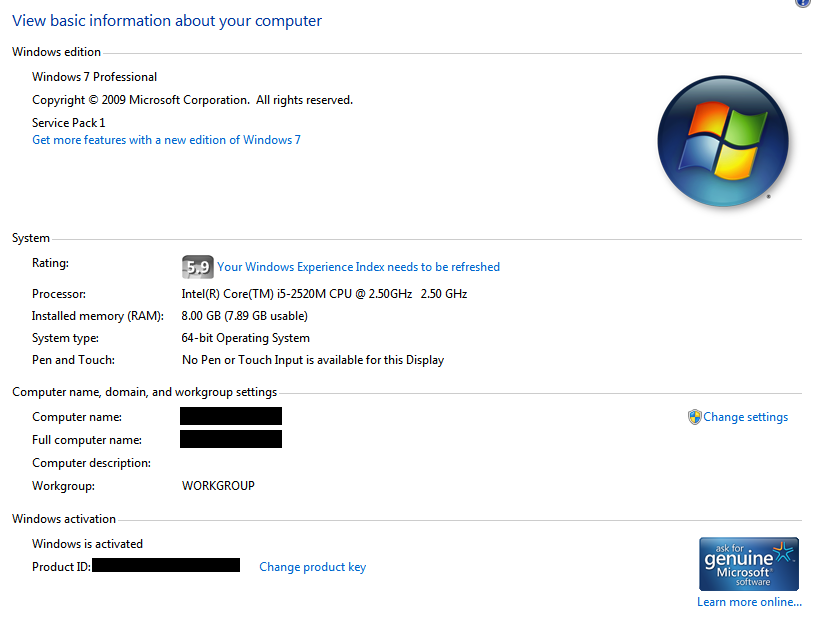813x623 pixels.
Task: Click the 'Rating:' label
Action: [x=50, y=263]
